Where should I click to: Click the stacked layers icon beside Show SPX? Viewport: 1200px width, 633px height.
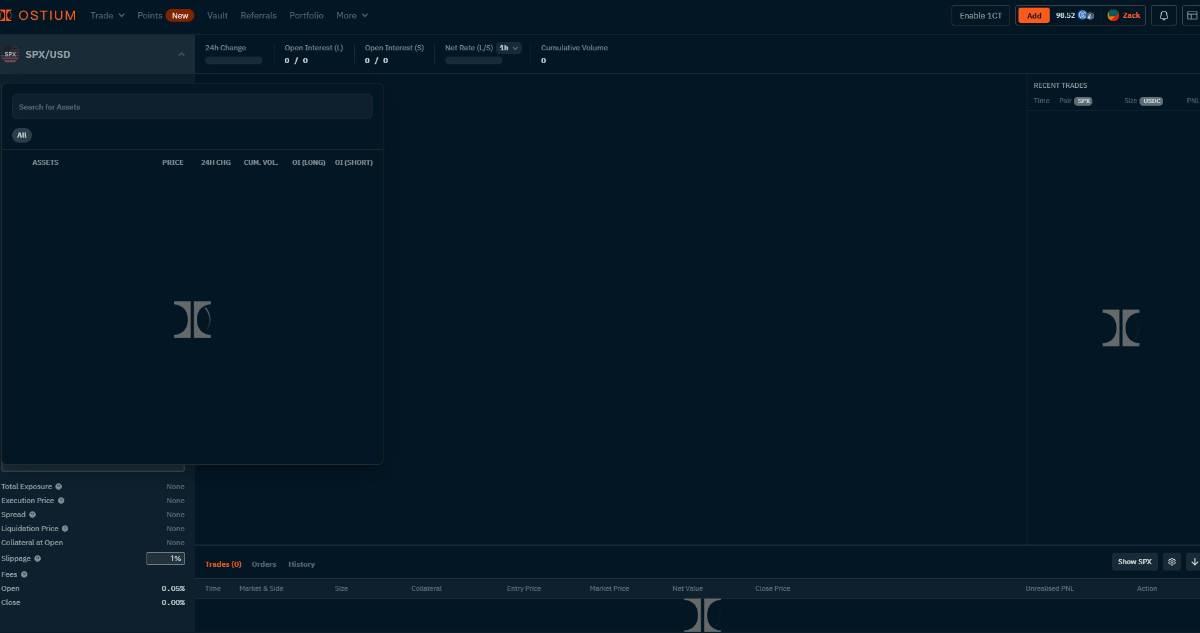[1172, 562]
